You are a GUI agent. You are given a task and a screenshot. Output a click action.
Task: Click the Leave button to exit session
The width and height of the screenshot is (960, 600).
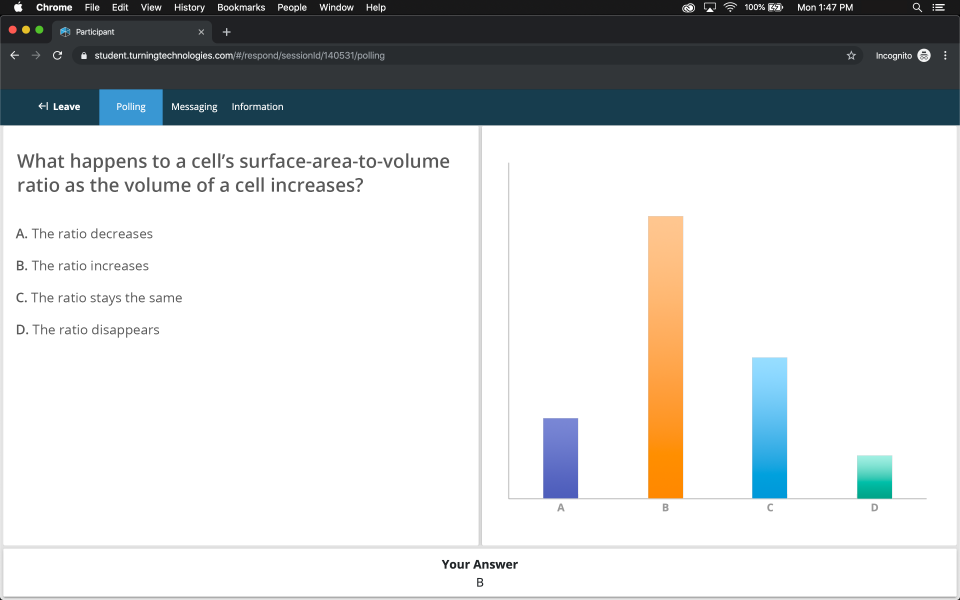pyautogui.click(x=59, y=106)
